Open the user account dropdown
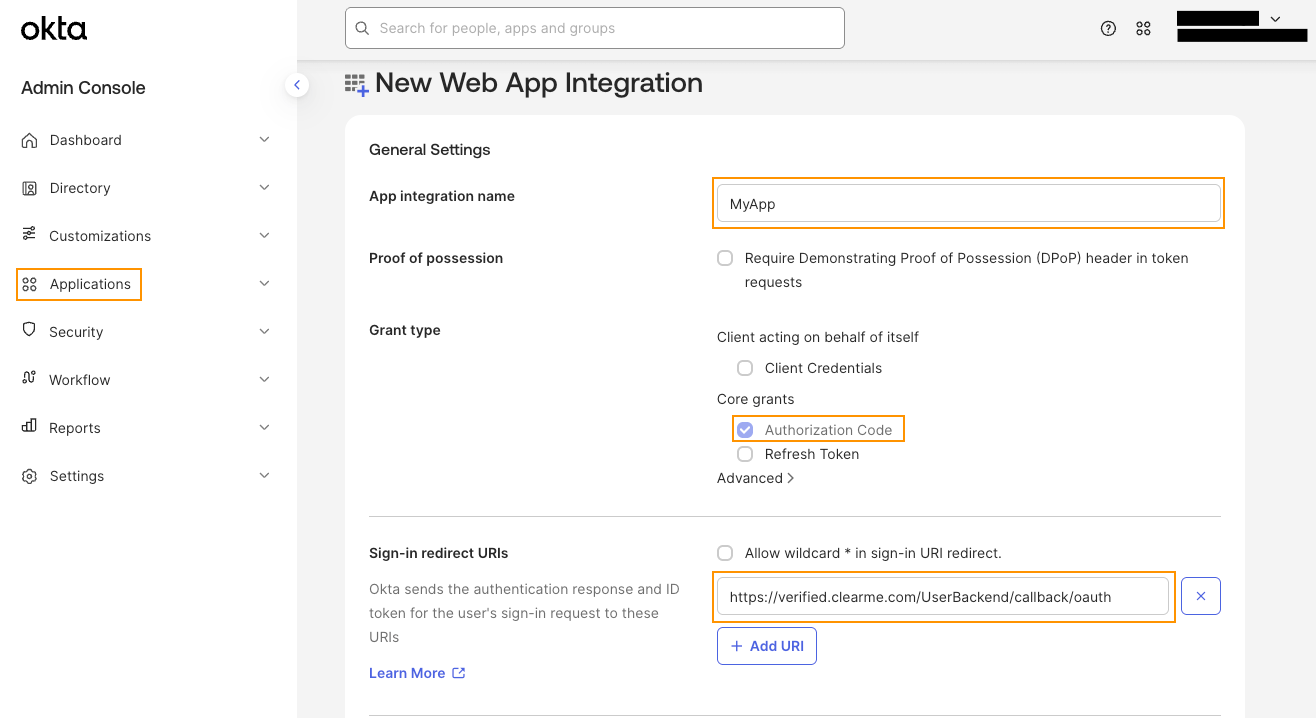Viewport: 1316px width, 718px height. [1275, 19]
